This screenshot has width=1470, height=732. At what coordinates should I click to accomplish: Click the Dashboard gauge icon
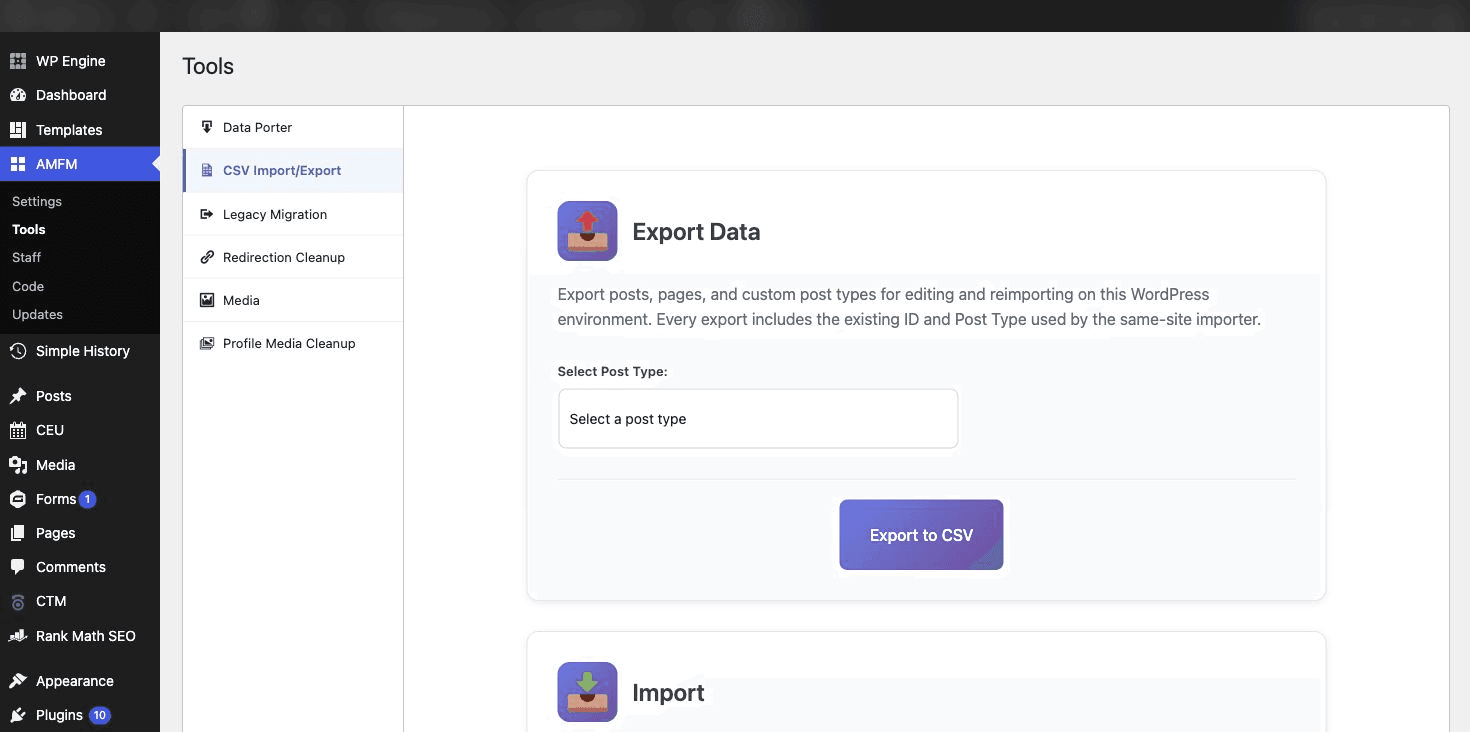click(x=18, y=95)
